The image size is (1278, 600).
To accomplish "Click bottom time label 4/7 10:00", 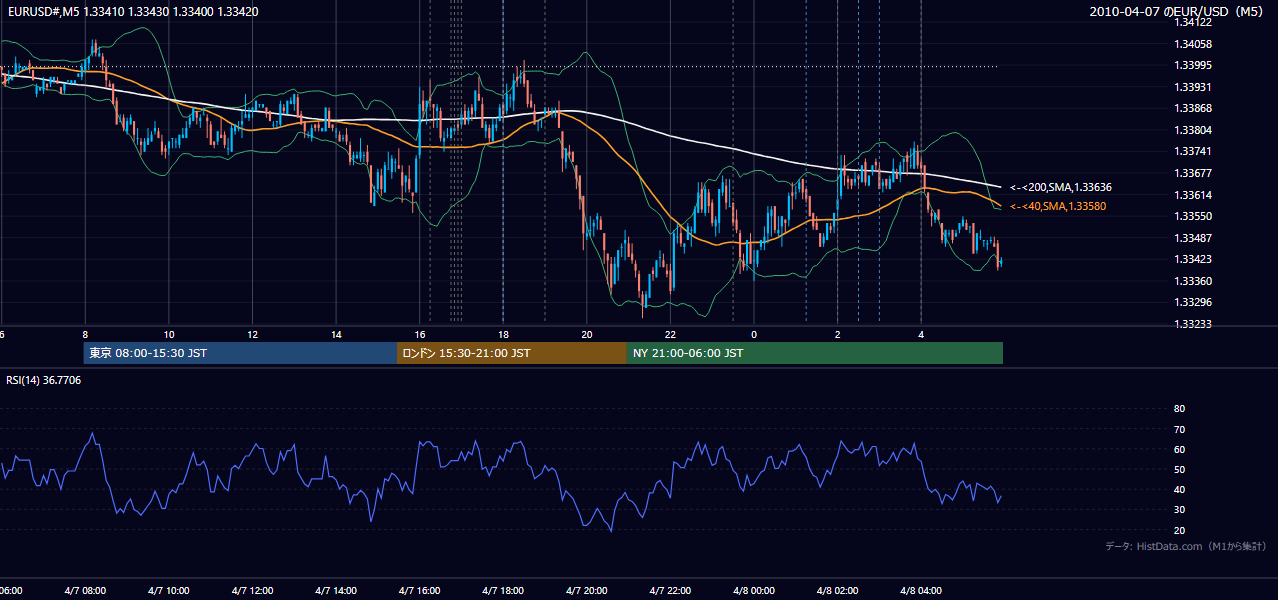I will pyautogui.click(x=168, y=591).
